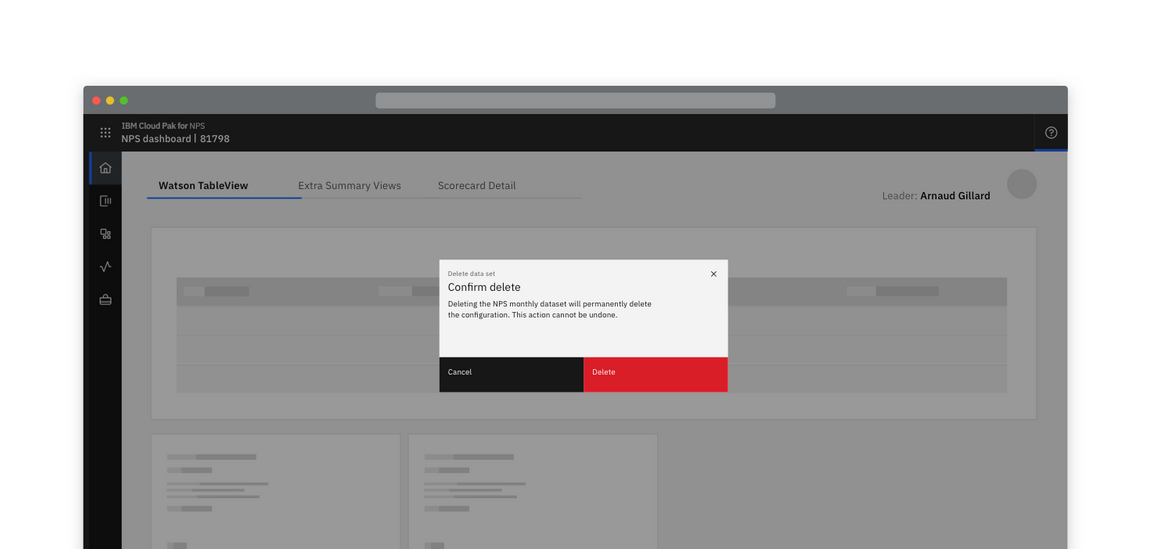Close the Confirm delete dialog with X
The image size is (1152, 549).
(713, 274)
